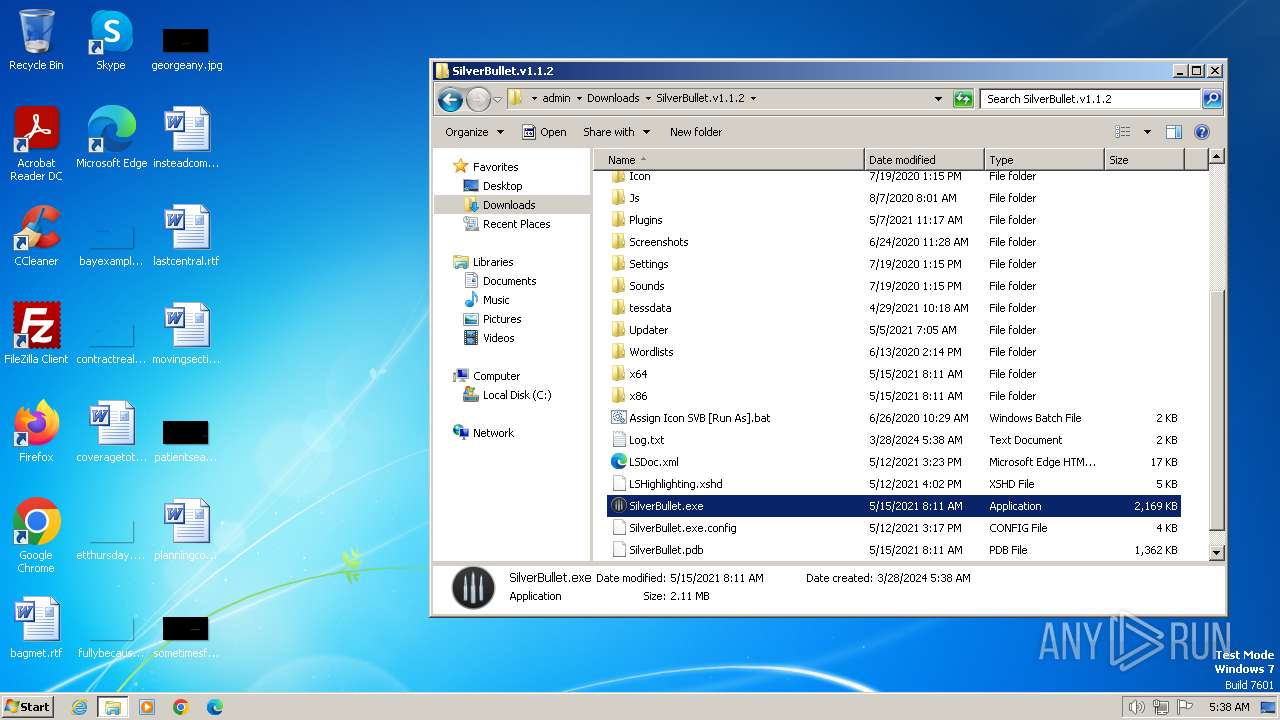Refresh the SilverBullet folder view

pyautogui.click(x=963, y=99)
